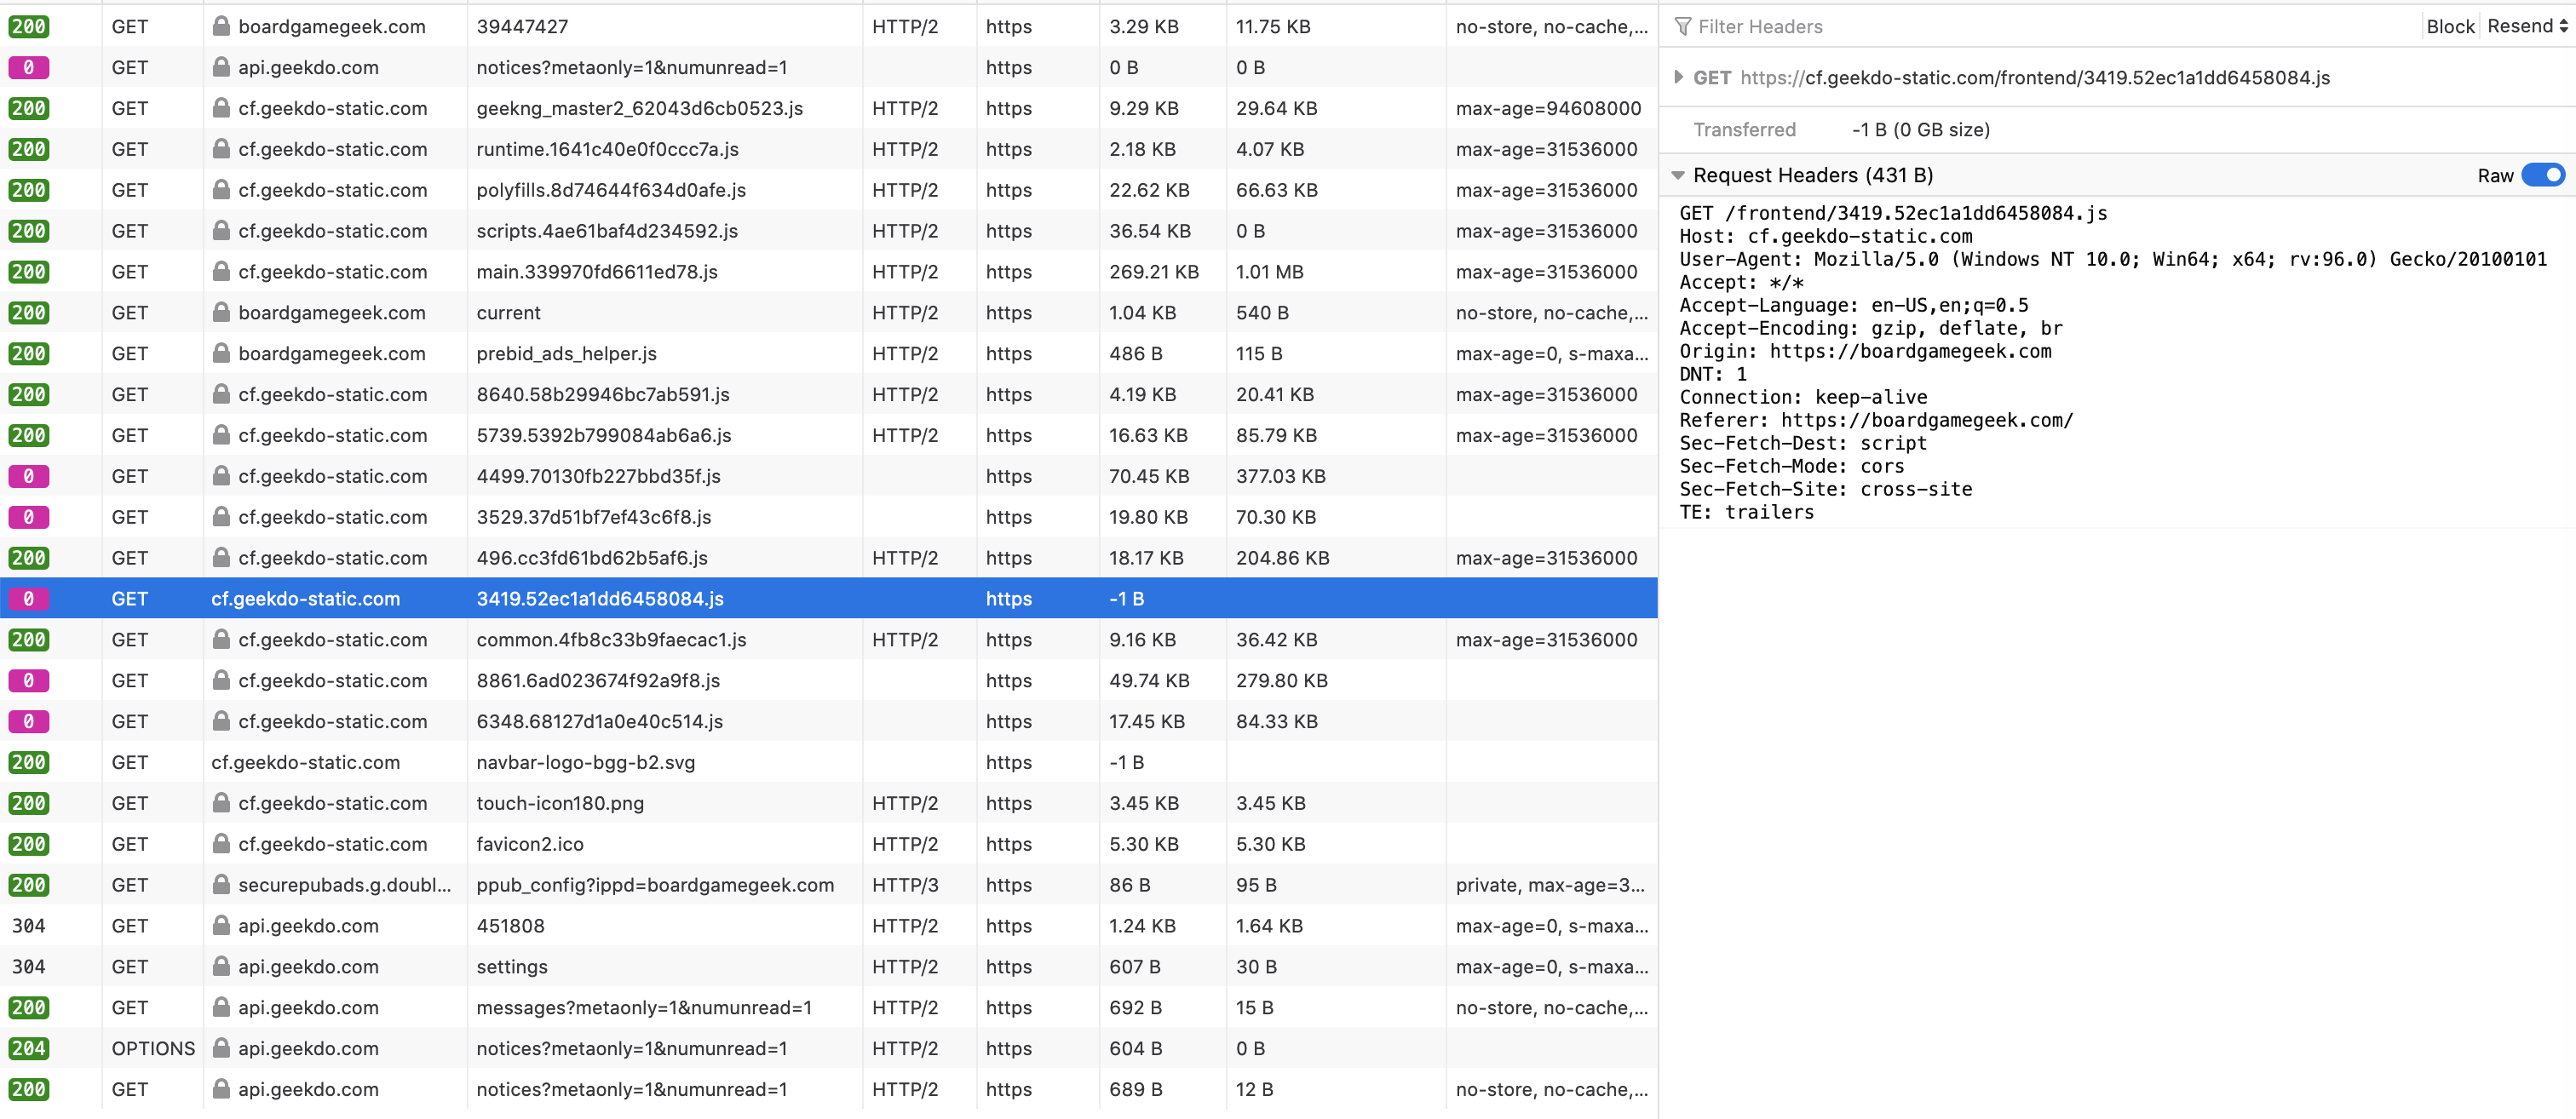Click status 200 badge for runtime.1641c40e0f0ccc7a.js

(x=29, y=149)
